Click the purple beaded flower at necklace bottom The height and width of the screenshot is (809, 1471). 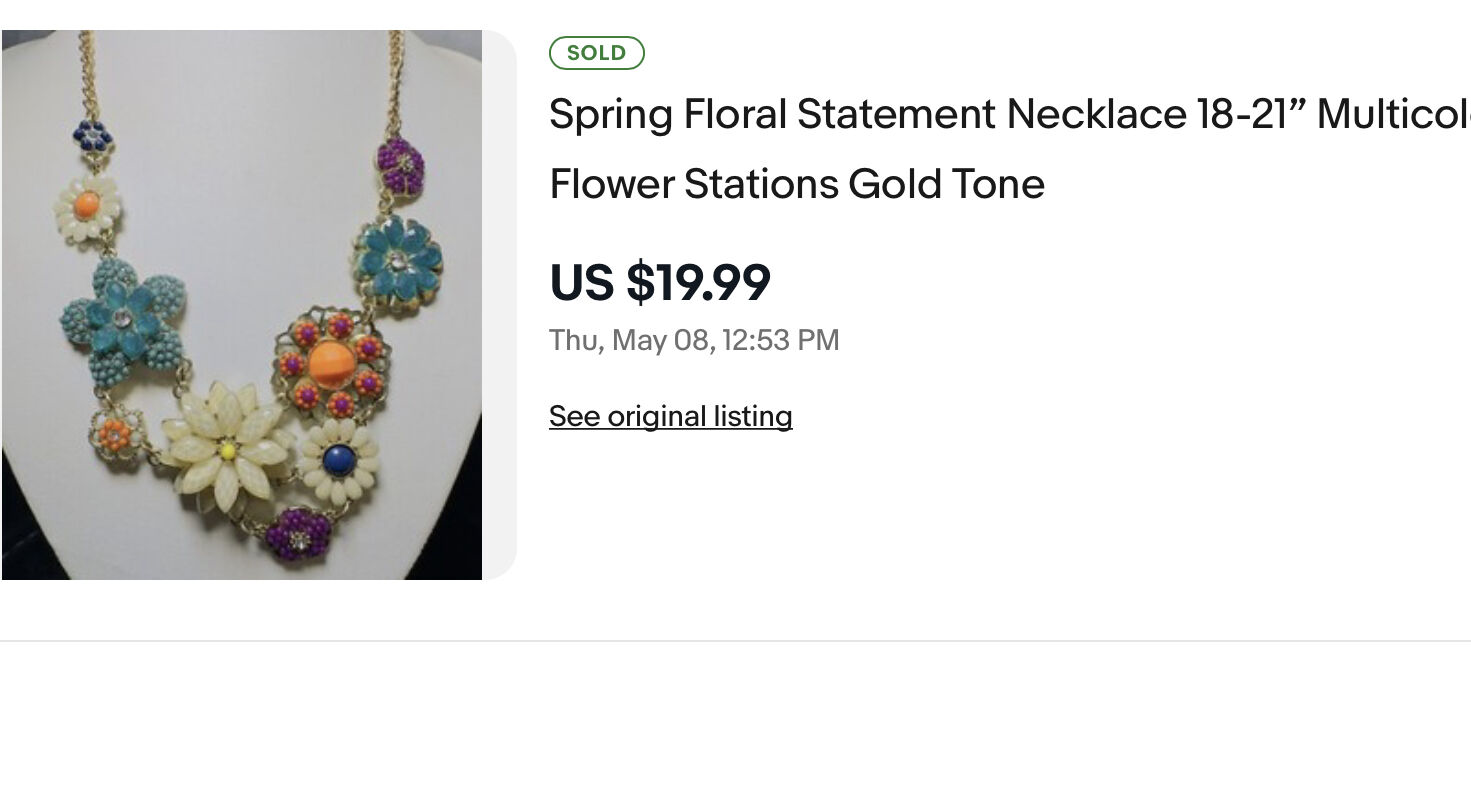pos(298,534)
